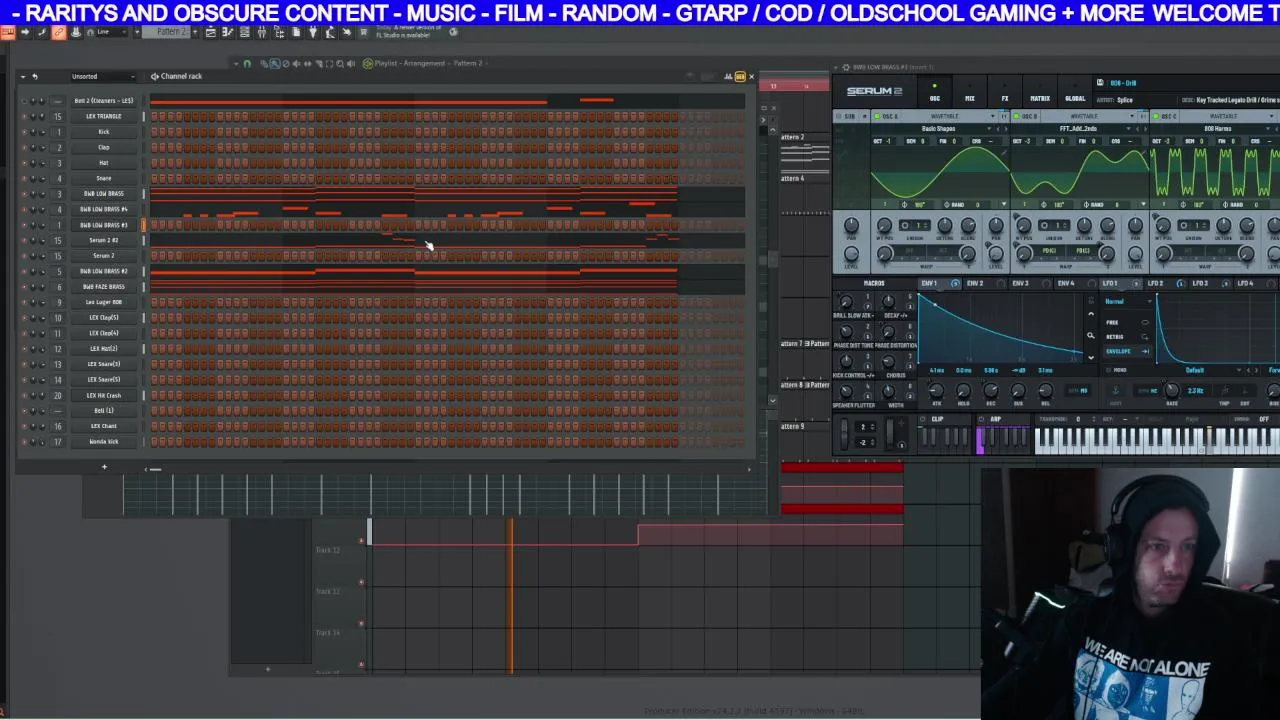Open FFT_Add_2nds wavetable dropdown
This screenshot has width=1280, height=720.
coord(1080,129)
